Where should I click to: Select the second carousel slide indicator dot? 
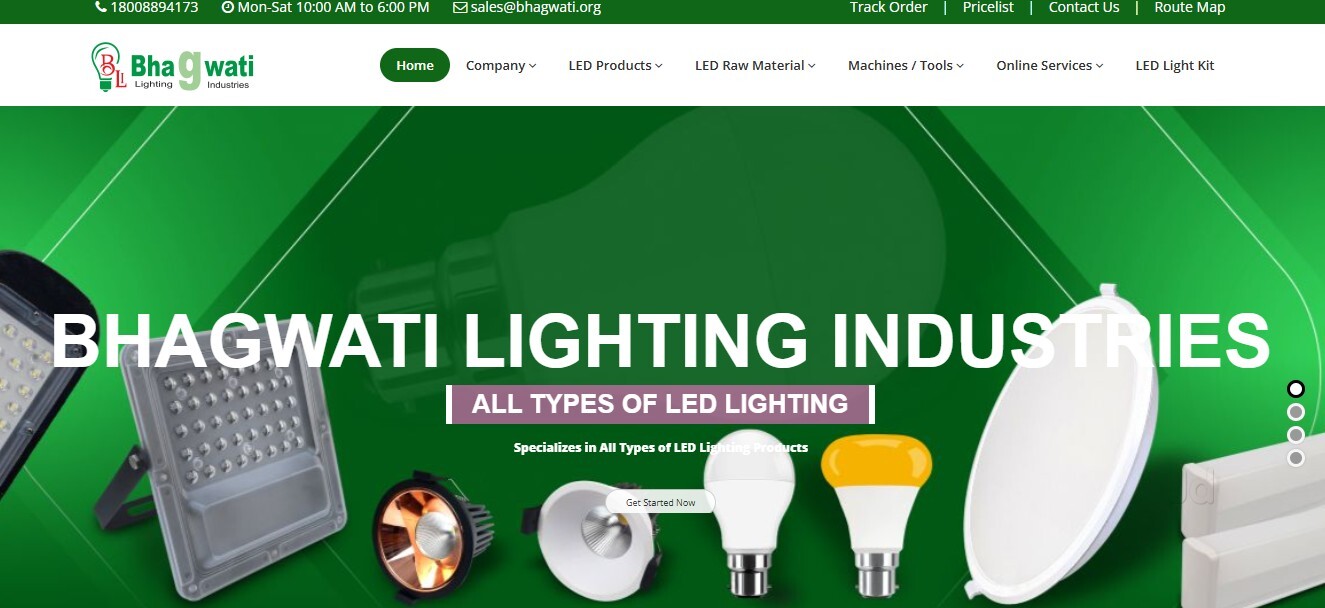click(1296, 412)
